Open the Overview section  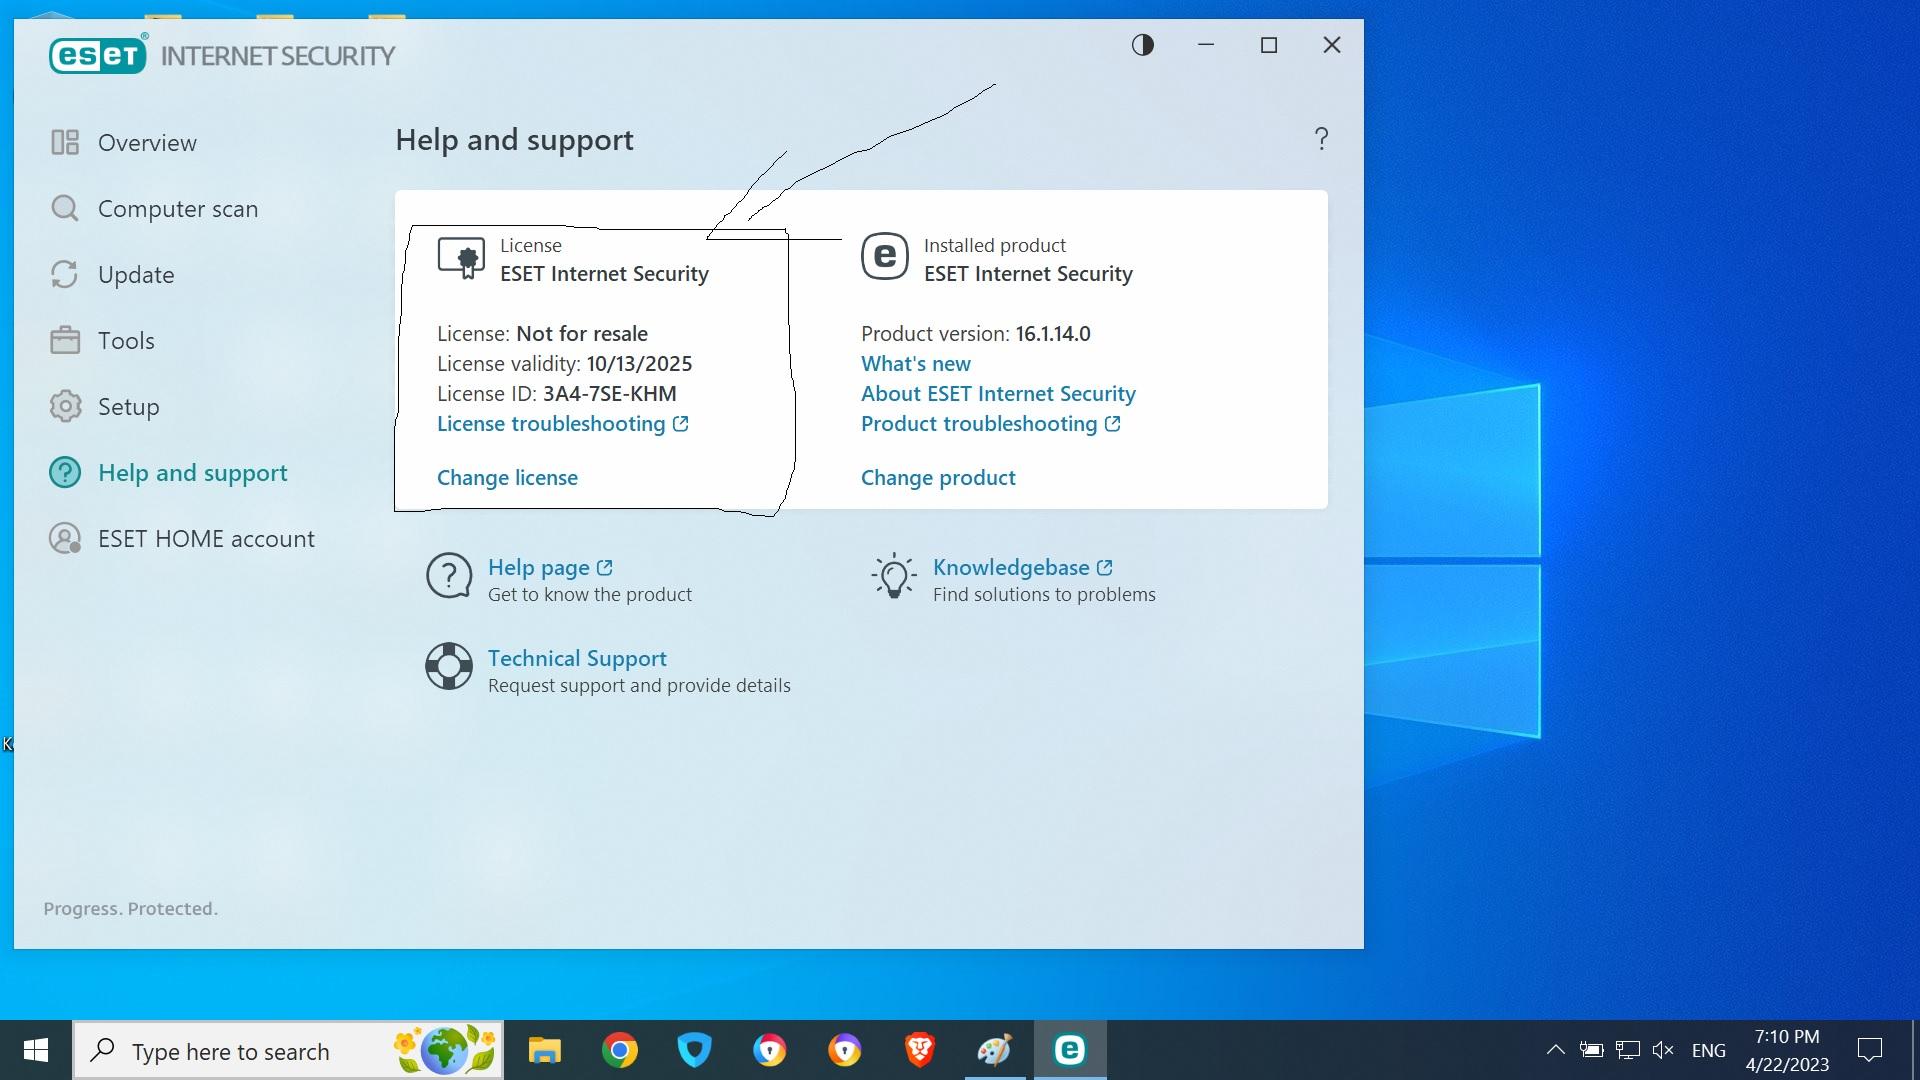click(147, 143)
